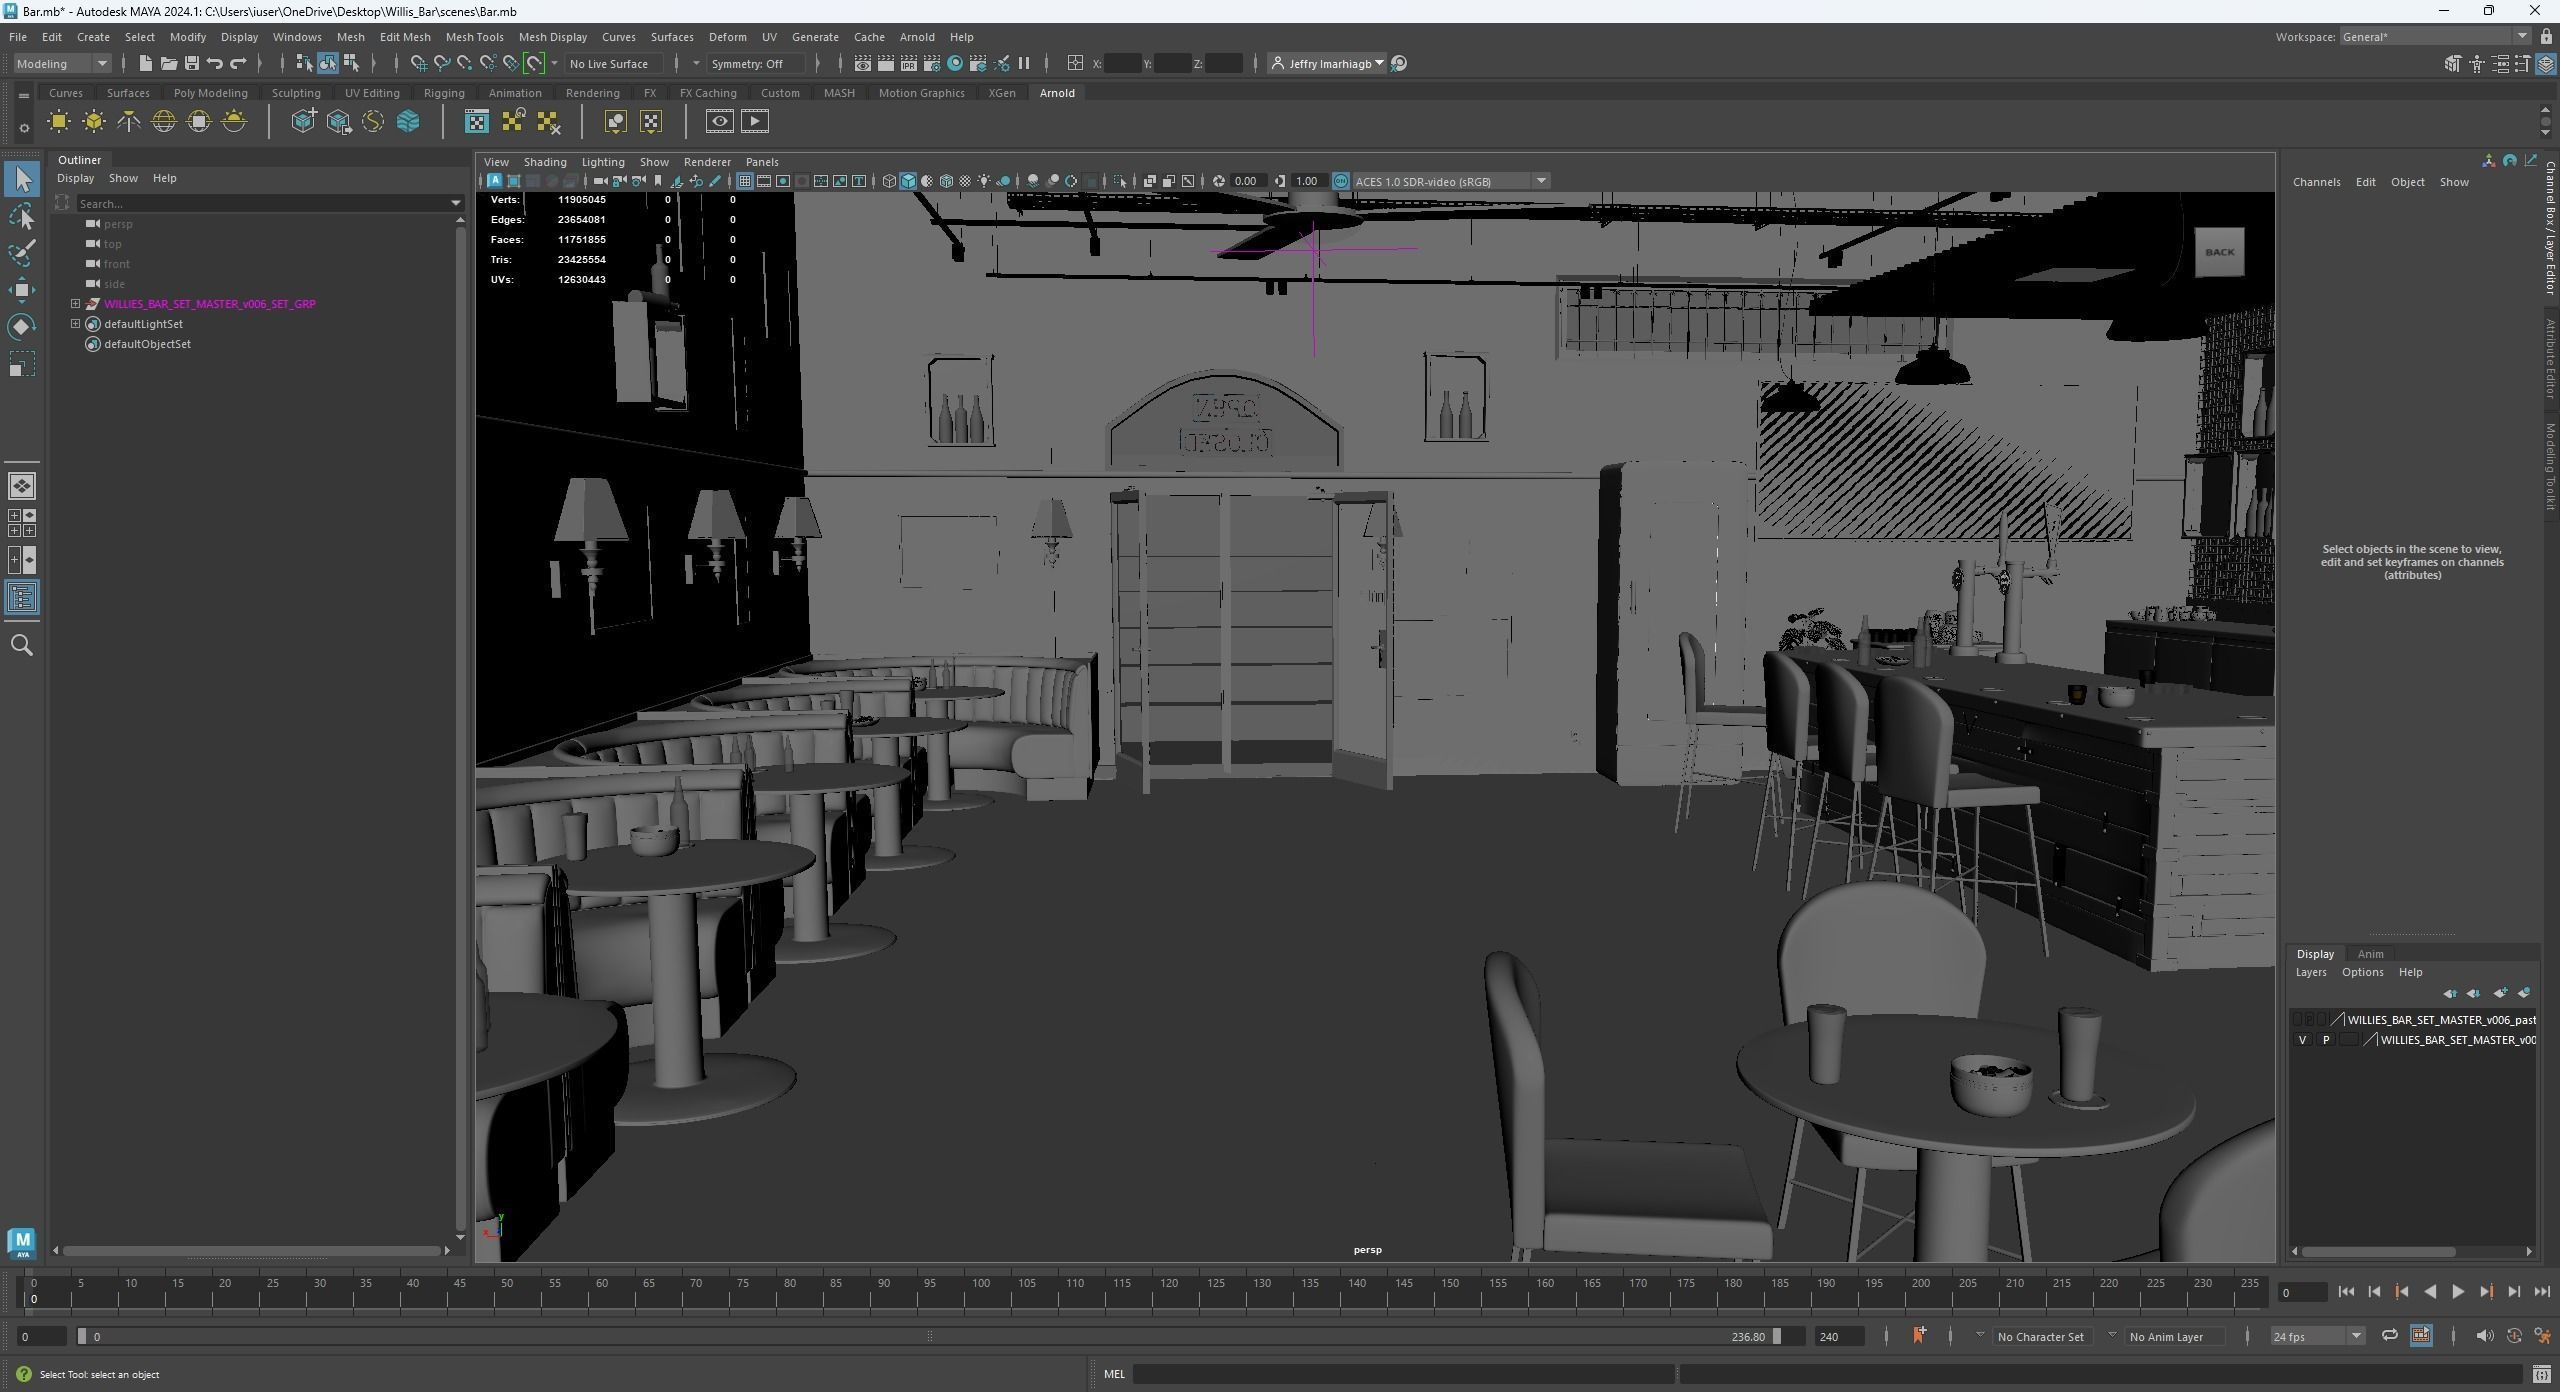Click the Save Scene disk icon

(191, 63)
